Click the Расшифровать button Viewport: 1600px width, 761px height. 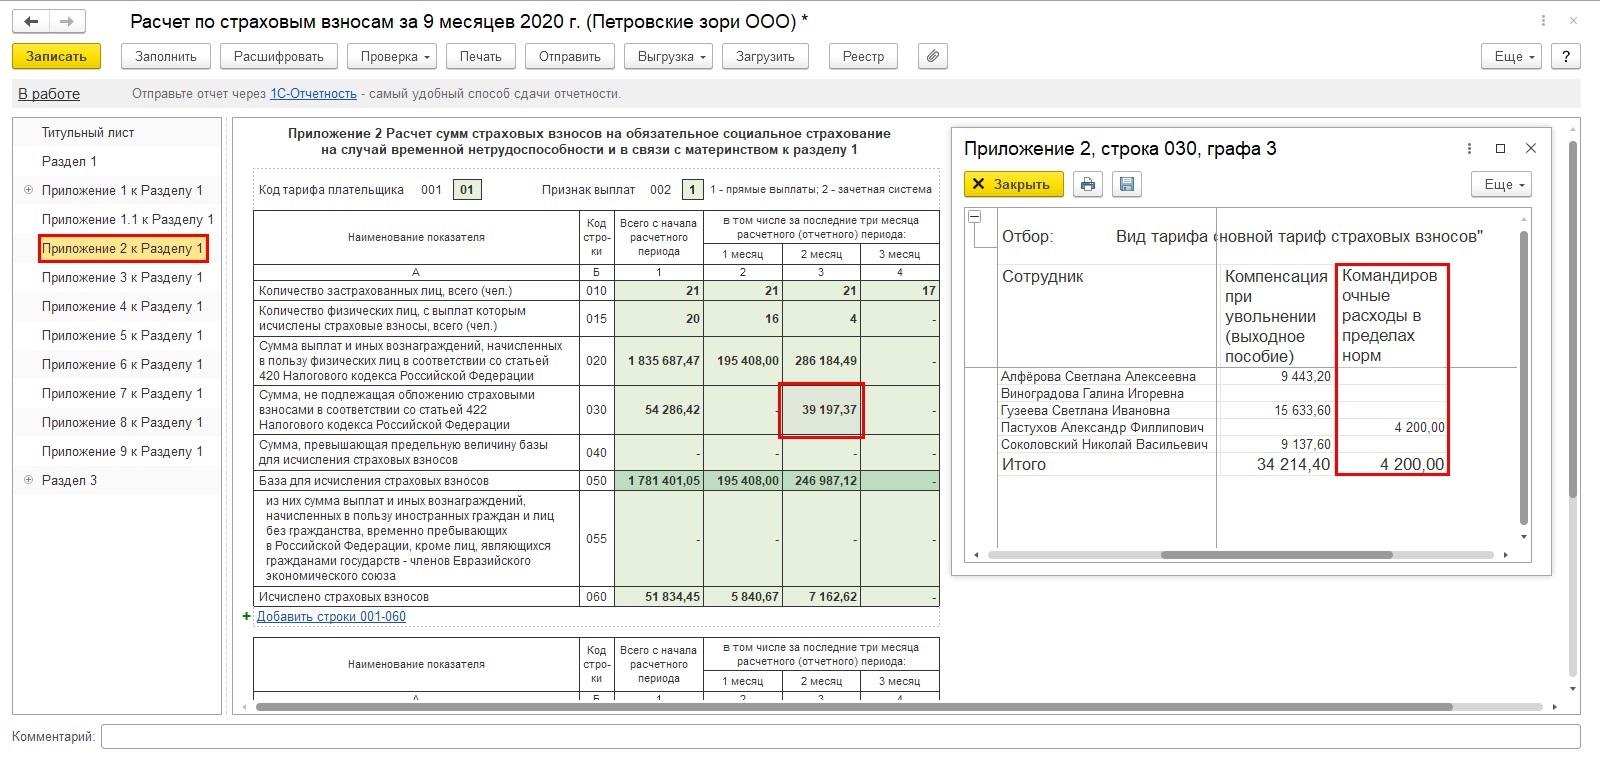279,57
